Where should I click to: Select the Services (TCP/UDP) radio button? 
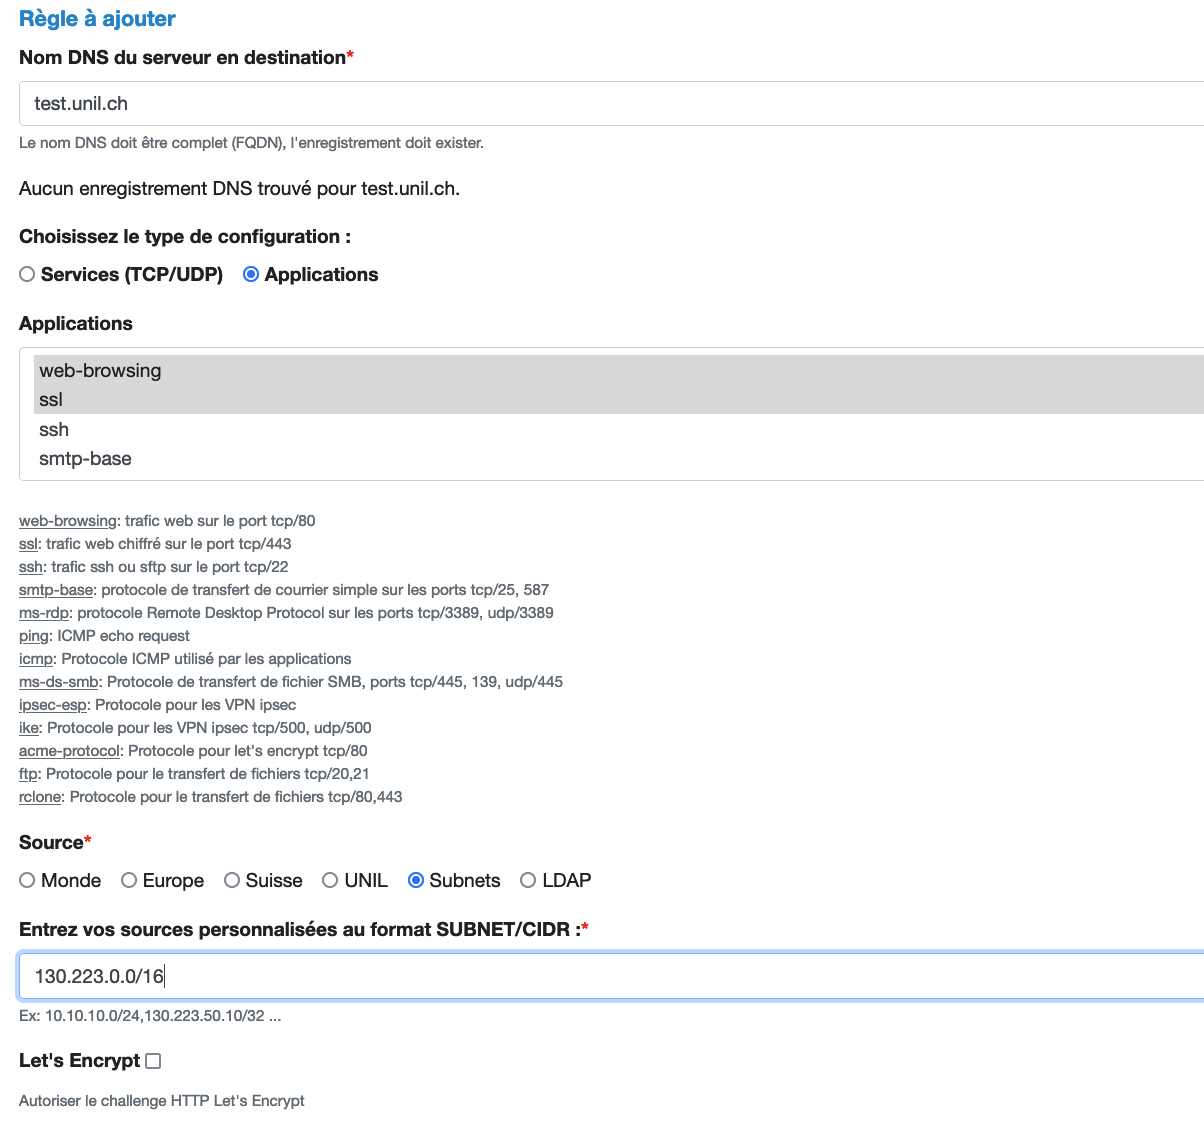point(27,274)
